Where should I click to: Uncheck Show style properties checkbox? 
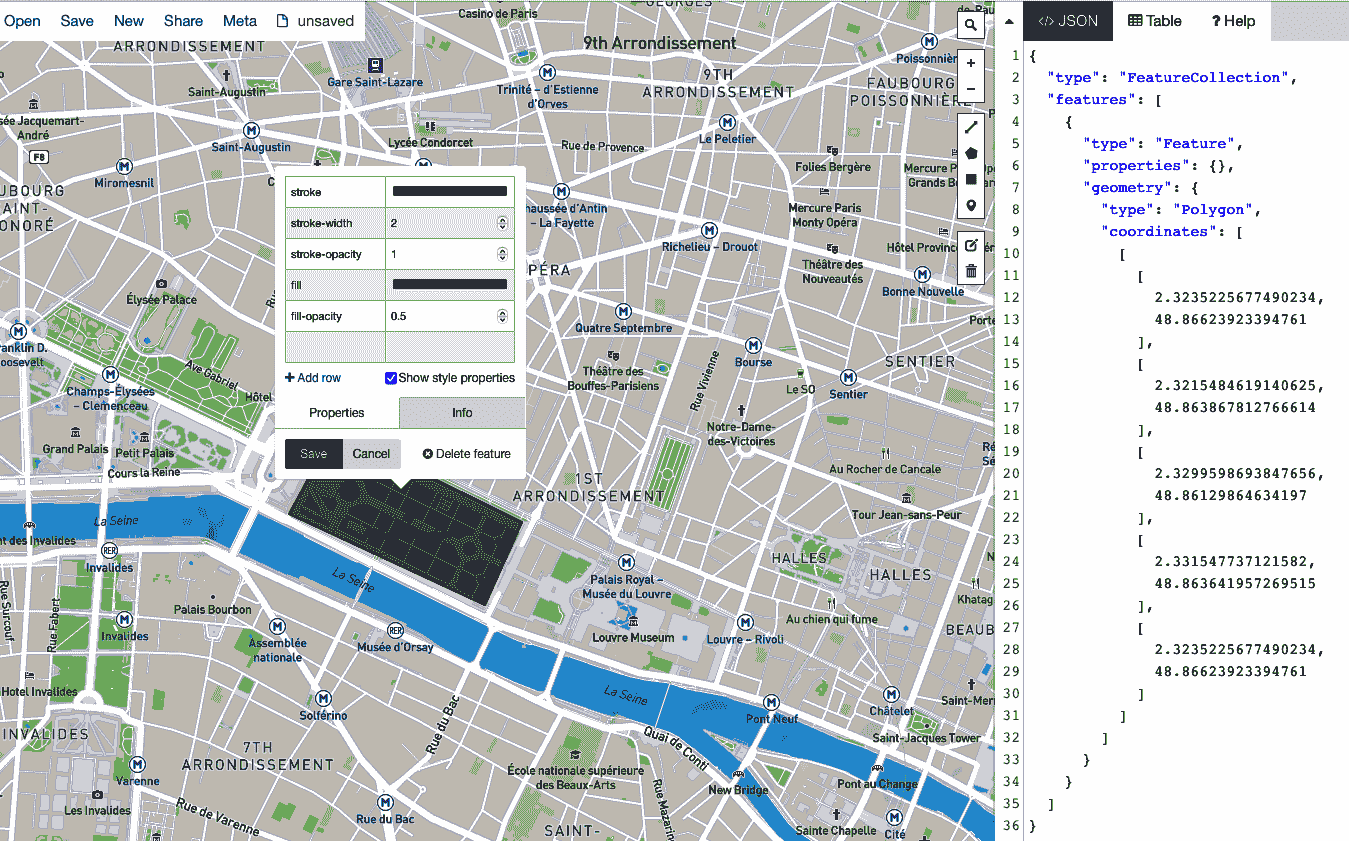click(391, 378)
